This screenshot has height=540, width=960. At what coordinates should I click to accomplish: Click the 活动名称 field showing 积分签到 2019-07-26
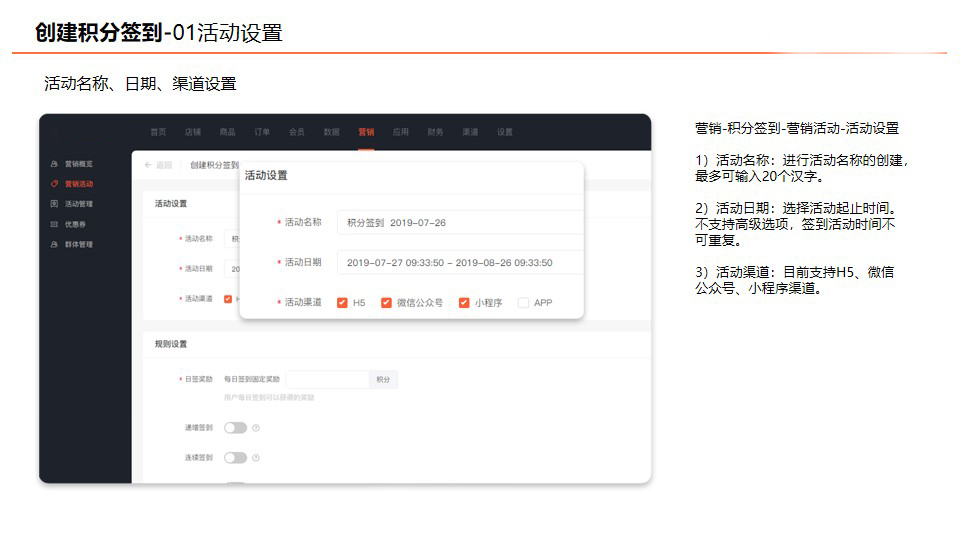click(x=460, y=222)
